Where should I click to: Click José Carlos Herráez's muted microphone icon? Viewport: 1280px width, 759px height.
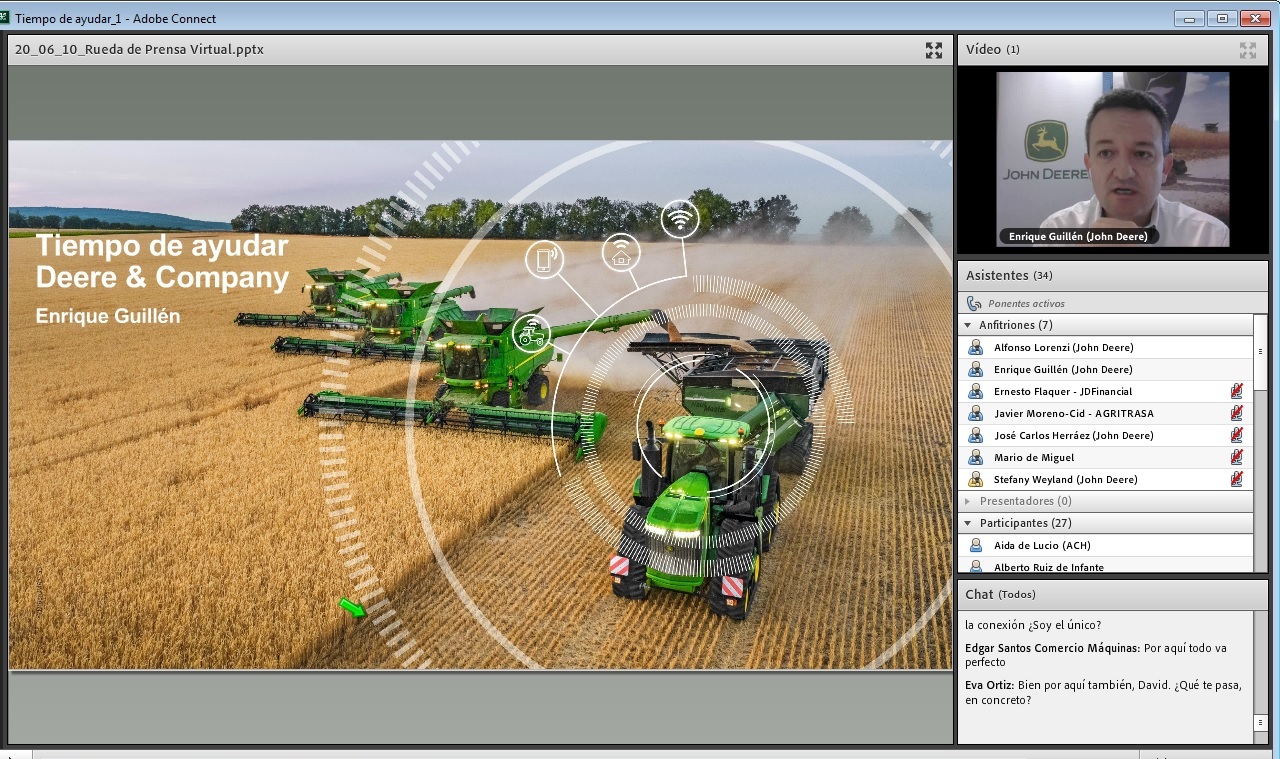coord(1237,436)
